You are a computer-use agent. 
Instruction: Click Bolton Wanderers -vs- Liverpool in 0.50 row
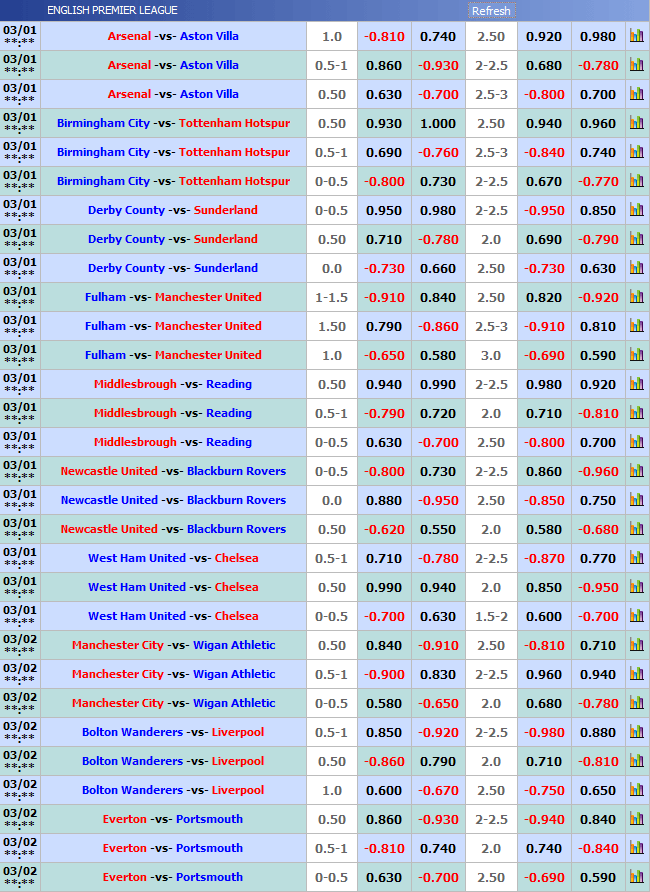(x=173, y=761)
